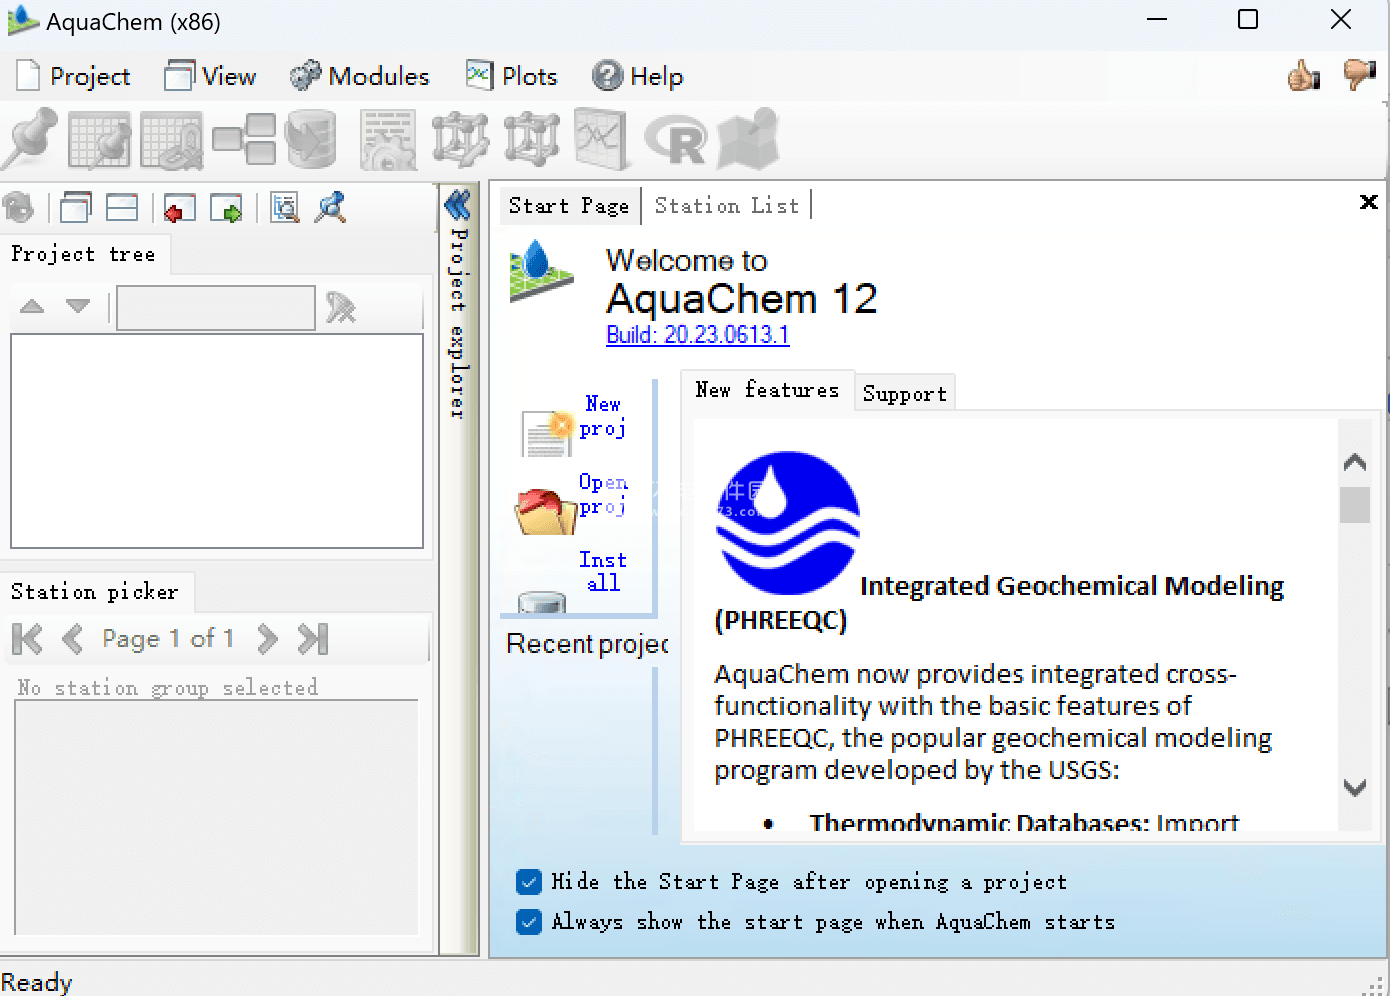The height and width of the screenshot is (996, 1390).
Task: Click the thumbs down feedback icon
Action: 1359,75
